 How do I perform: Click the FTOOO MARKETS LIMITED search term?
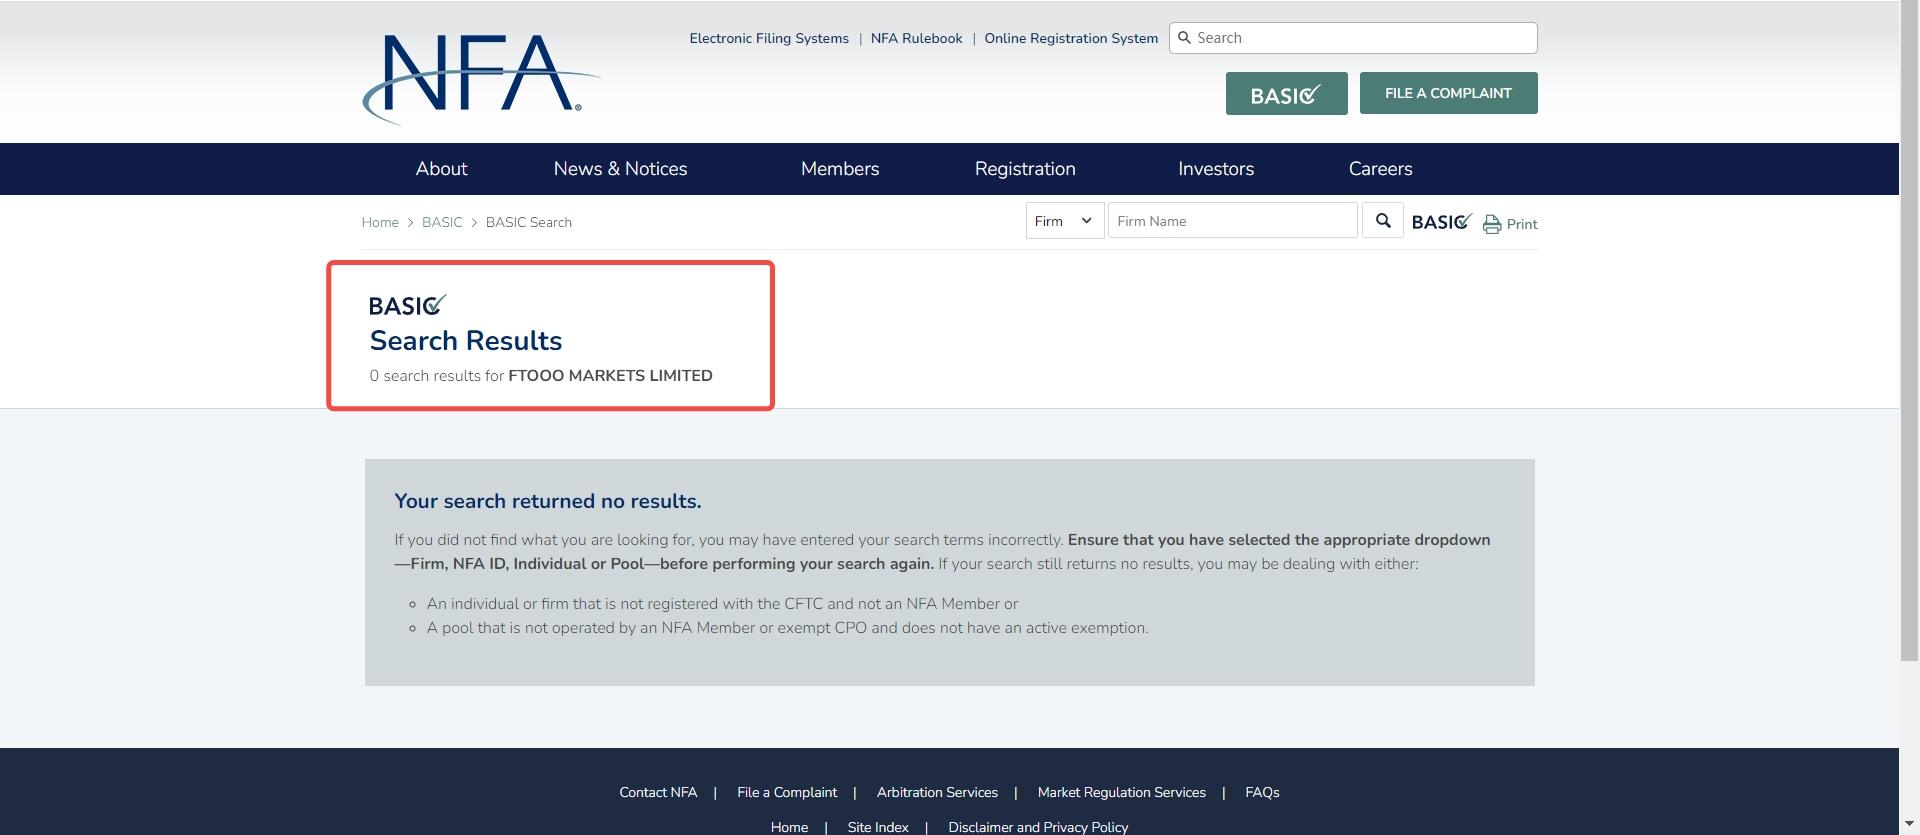(610, 376)
